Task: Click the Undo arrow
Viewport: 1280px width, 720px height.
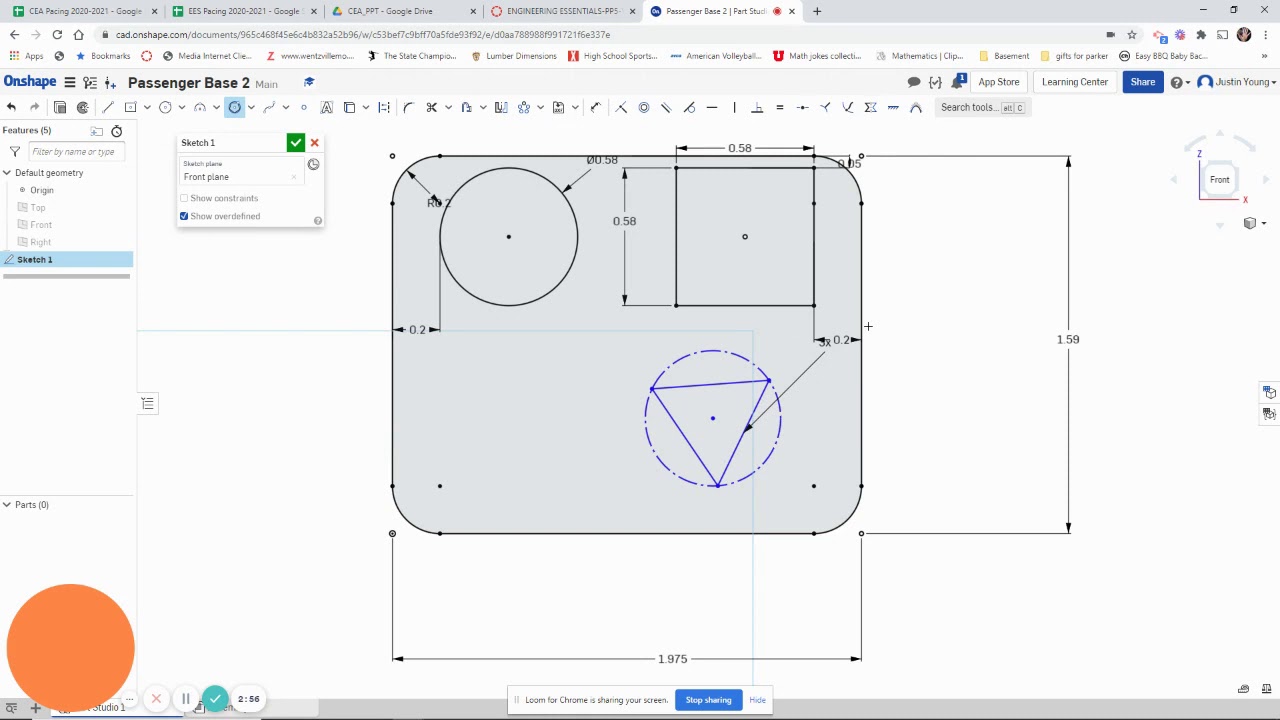Action: click(11, 107)
